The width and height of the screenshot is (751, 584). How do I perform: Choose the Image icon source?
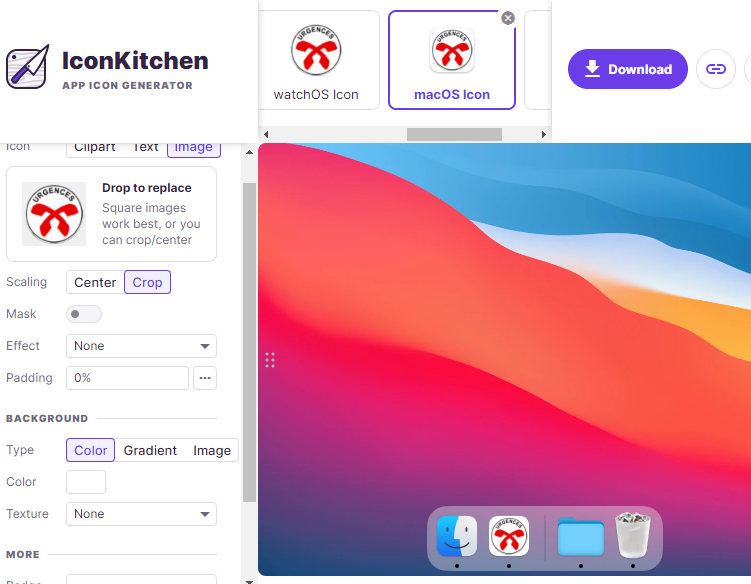point(193,148)
